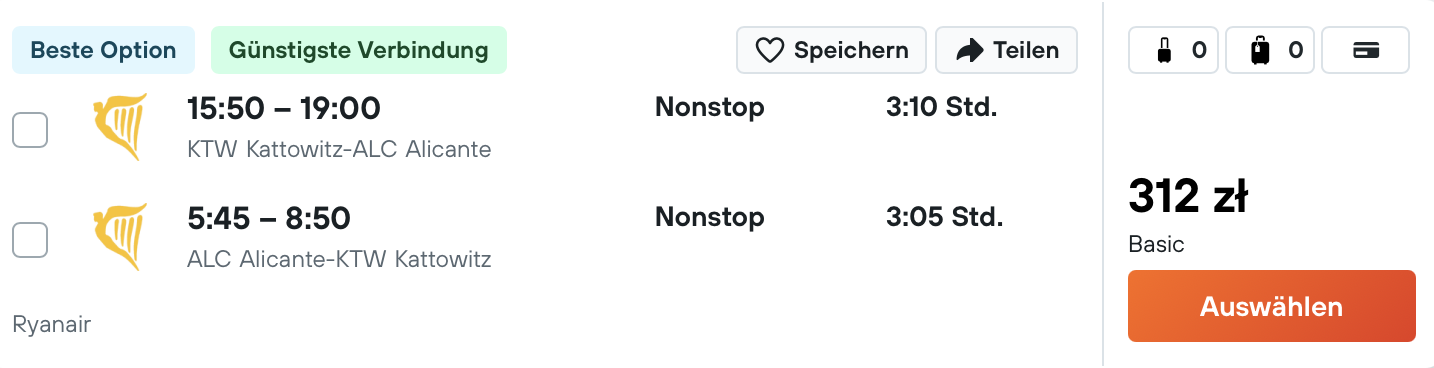
Task: Click the Basic fare label
Action: click(x=1156, y=244)
